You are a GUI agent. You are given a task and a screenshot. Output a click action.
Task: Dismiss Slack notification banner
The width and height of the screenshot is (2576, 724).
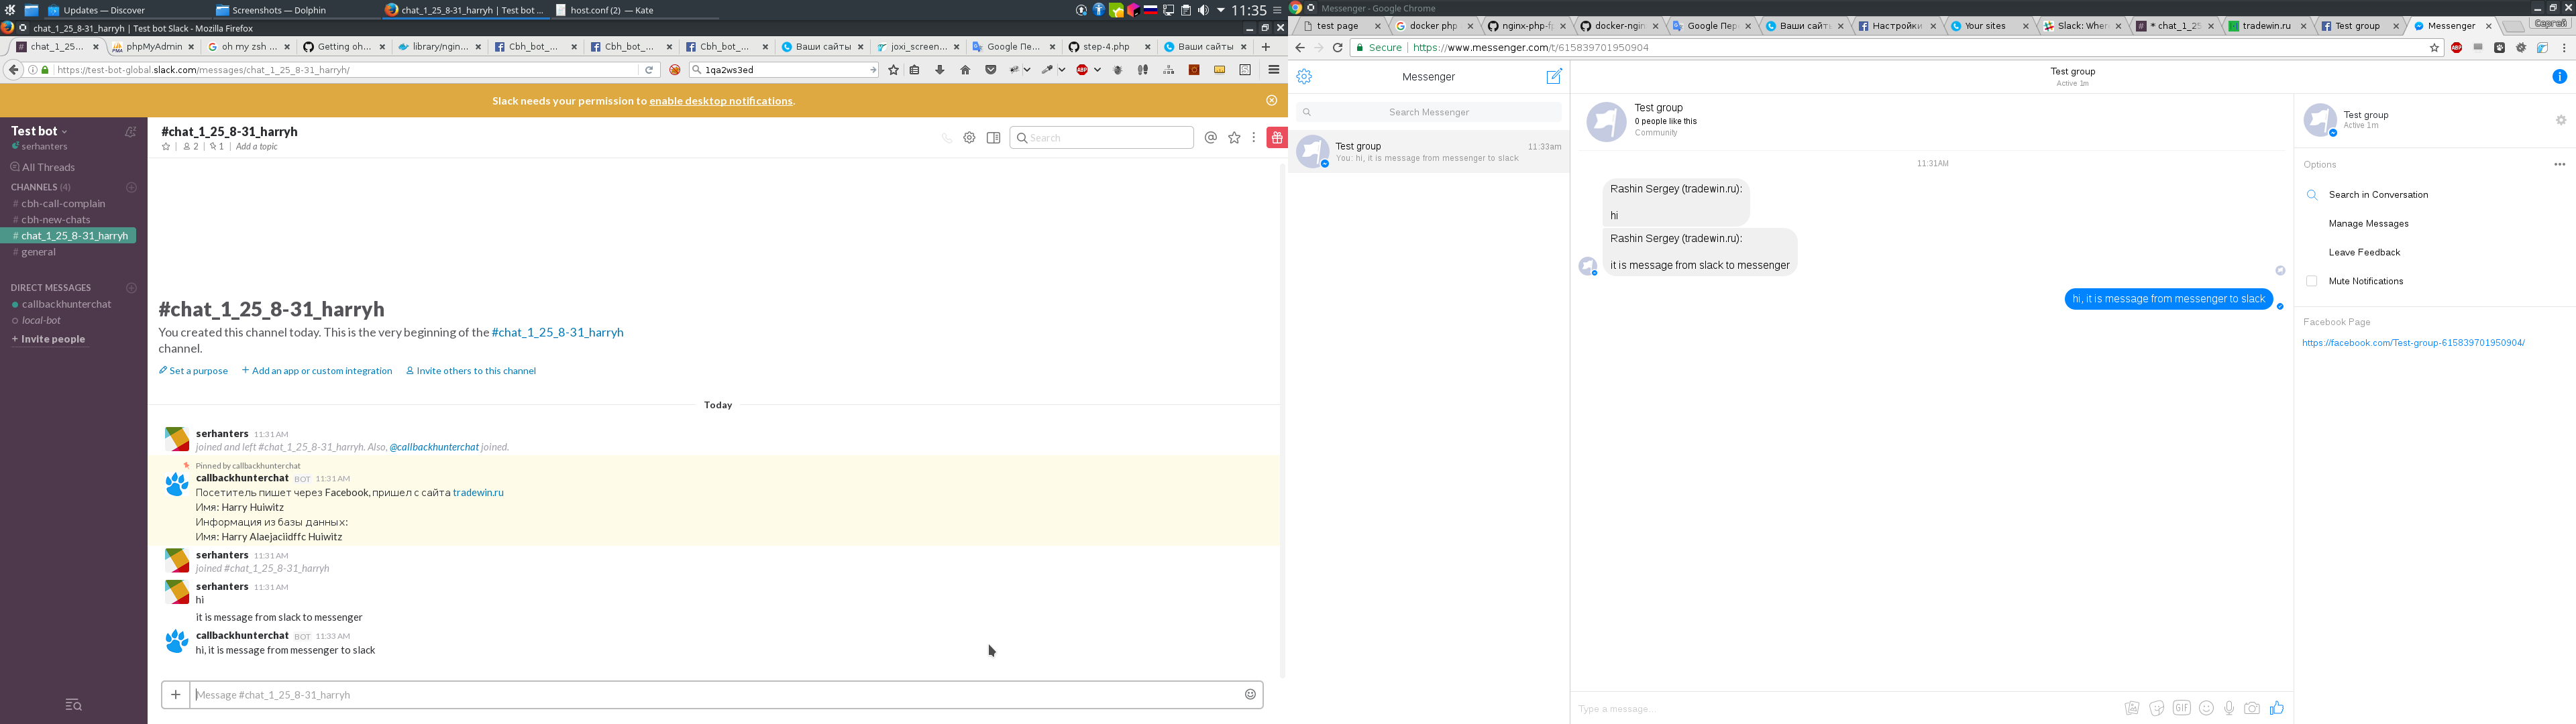pos(1271,100)
